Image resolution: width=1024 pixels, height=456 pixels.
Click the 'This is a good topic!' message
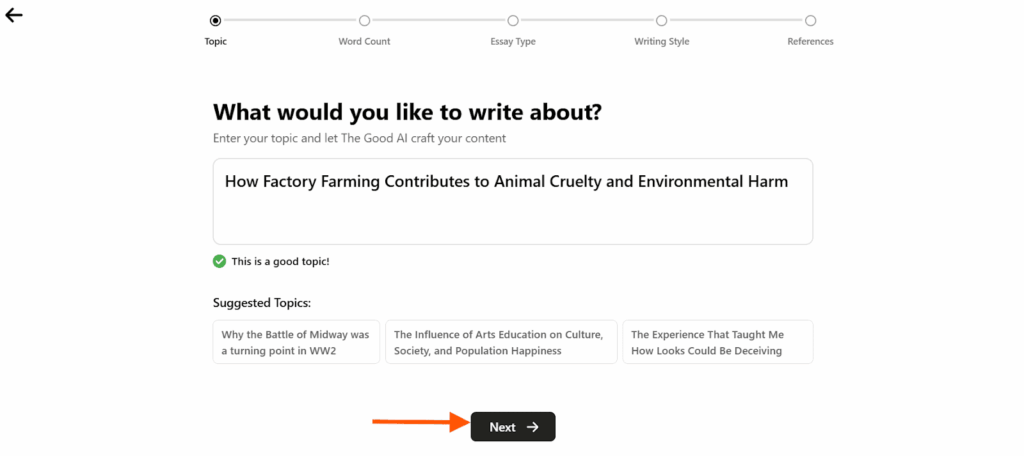click(281, 261)
